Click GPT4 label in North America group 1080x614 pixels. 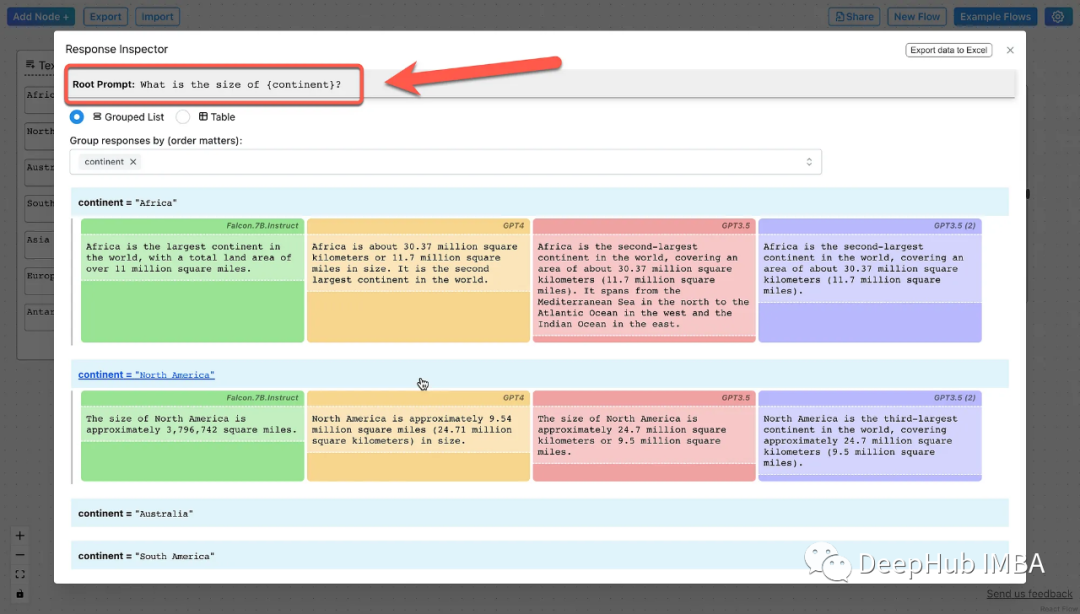(x=513, y=398)
